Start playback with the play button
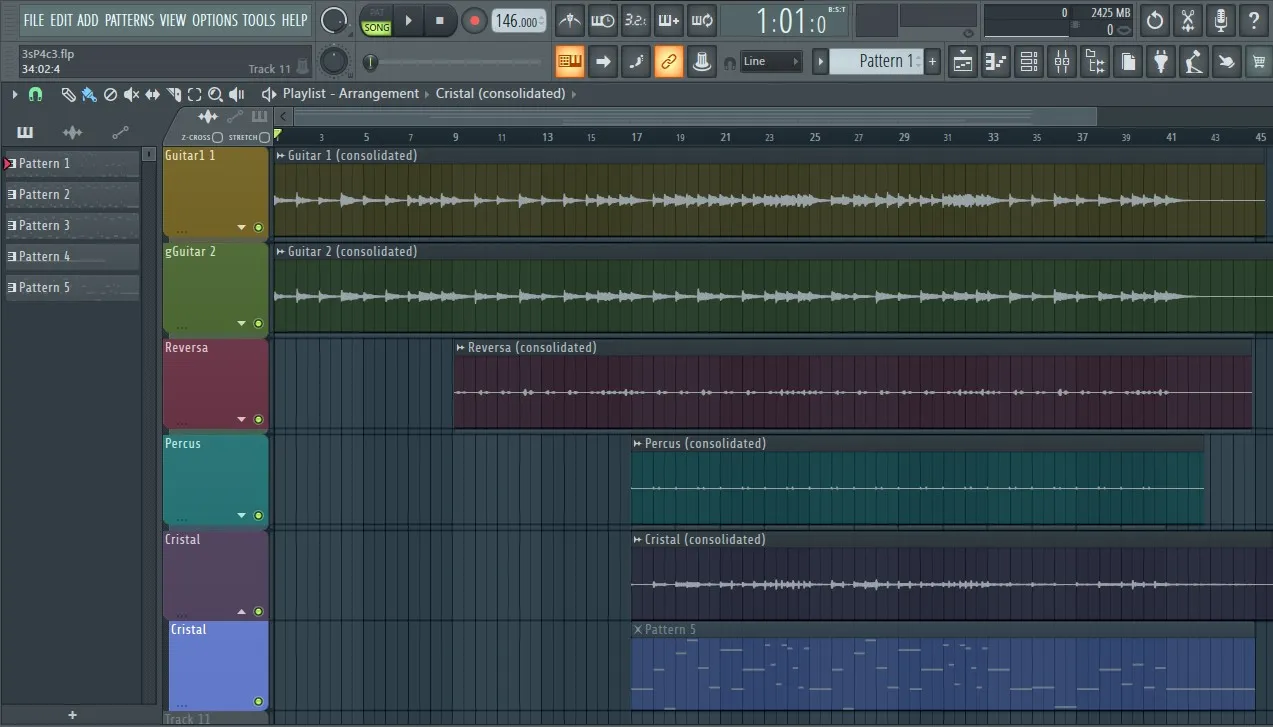Image resolution: width=1273 pixels, height=727 pixels. point(408,20)
